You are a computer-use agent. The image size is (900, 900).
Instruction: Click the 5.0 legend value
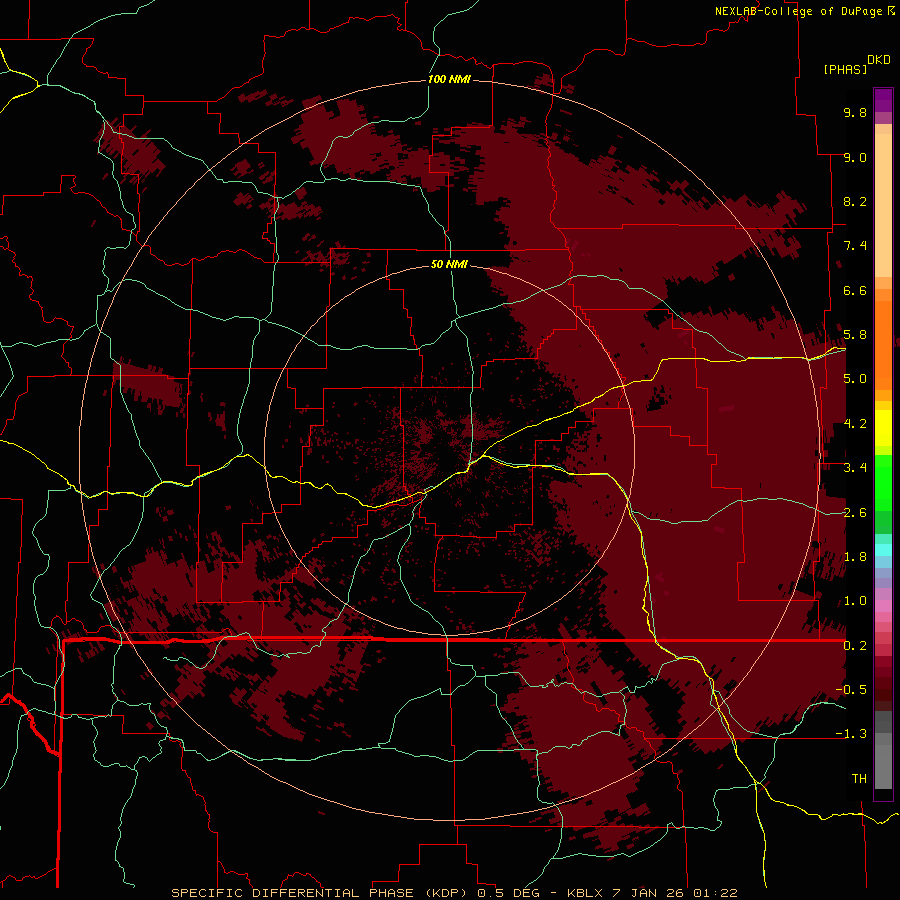pos(855,379)
